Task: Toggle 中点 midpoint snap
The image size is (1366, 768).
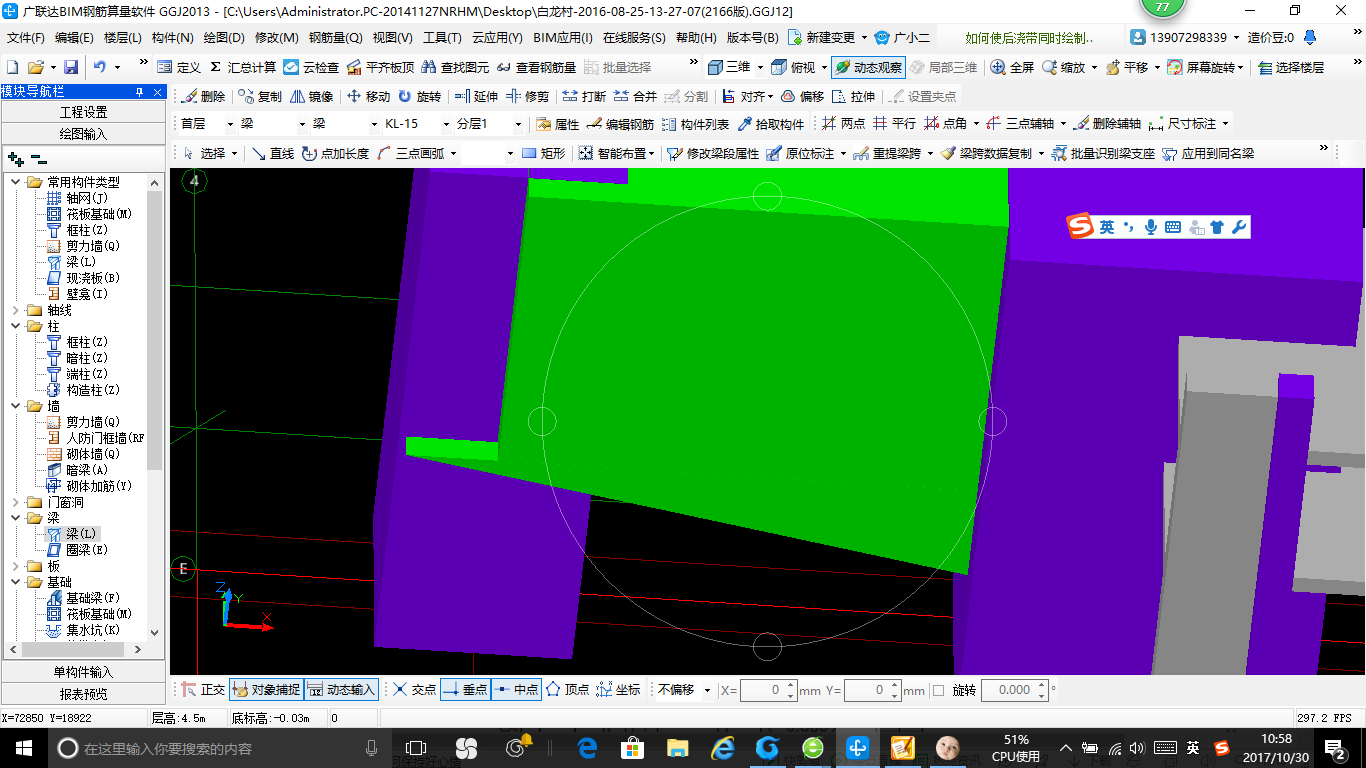Action: 516,690
